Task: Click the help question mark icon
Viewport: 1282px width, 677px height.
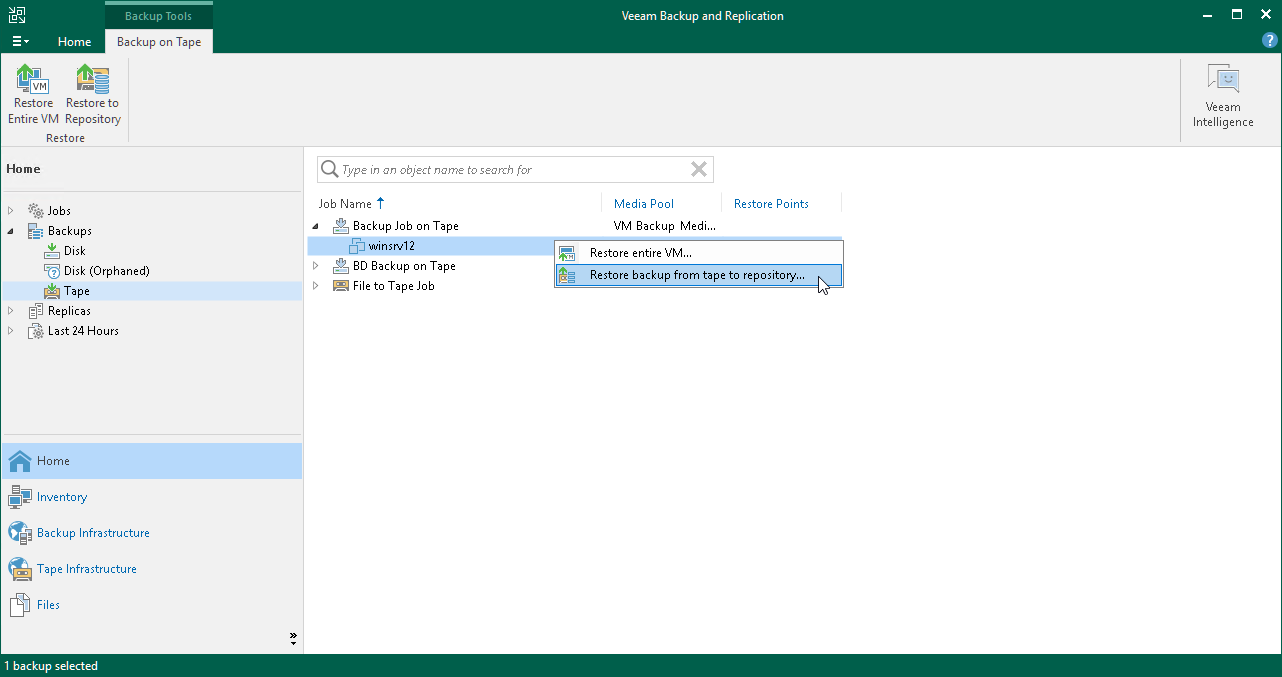Action: point(1269,41)
